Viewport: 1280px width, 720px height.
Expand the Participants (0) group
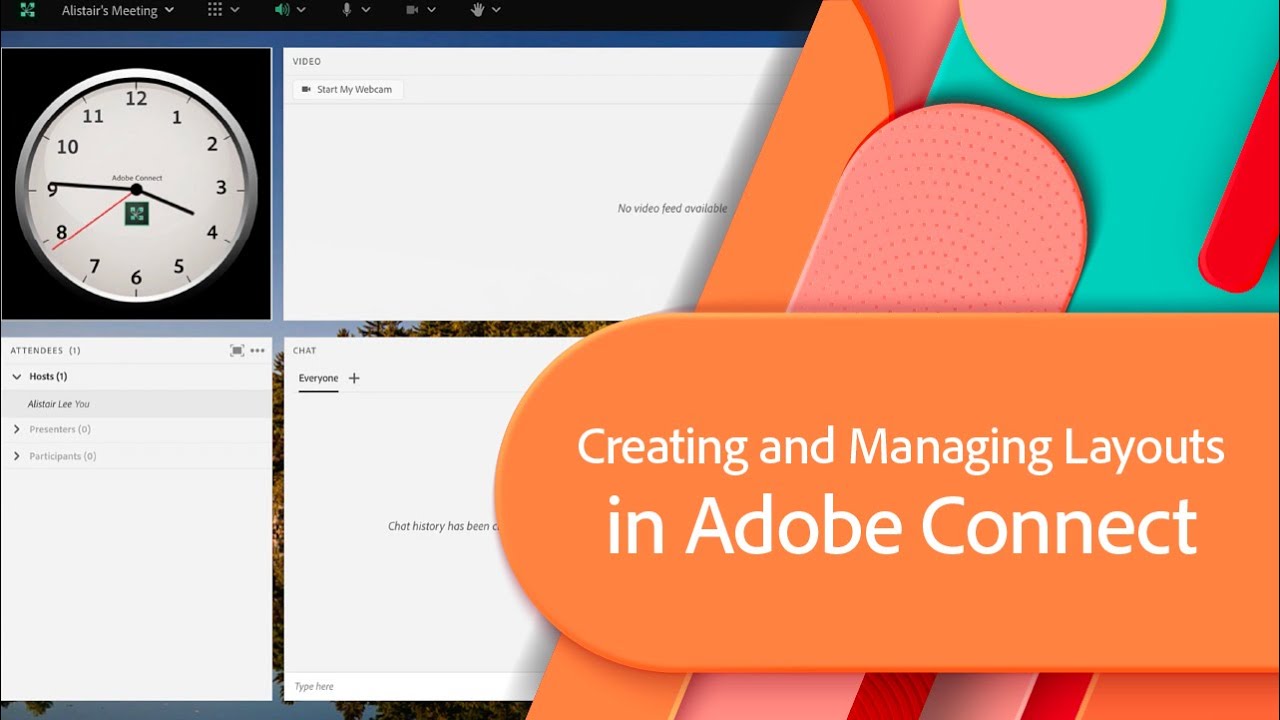click(x=17, y=456)
